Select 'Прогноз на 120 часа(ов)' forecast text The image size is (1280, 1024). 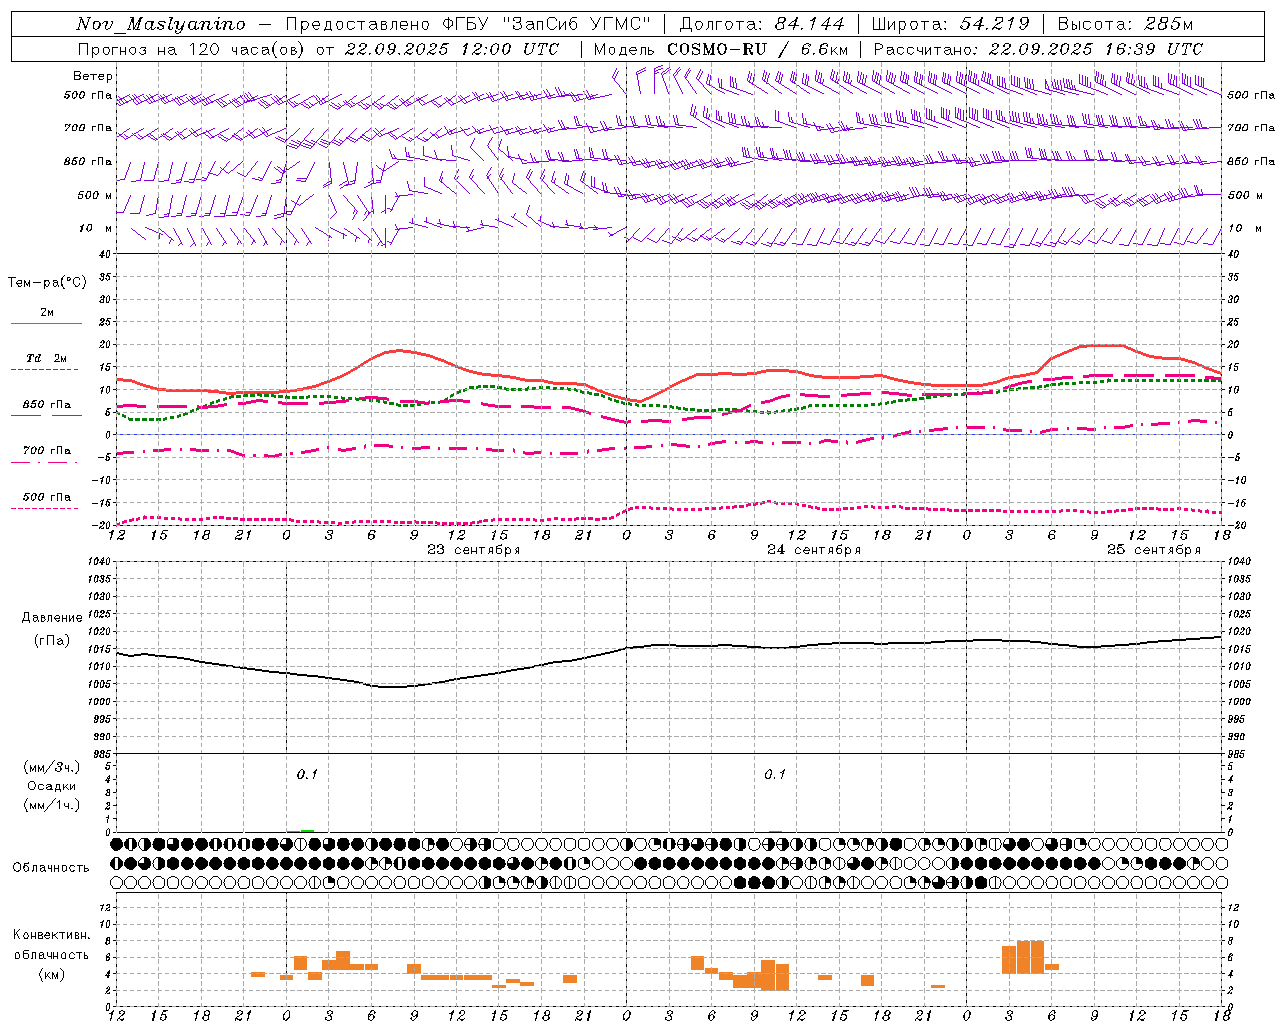coord(191,49)
